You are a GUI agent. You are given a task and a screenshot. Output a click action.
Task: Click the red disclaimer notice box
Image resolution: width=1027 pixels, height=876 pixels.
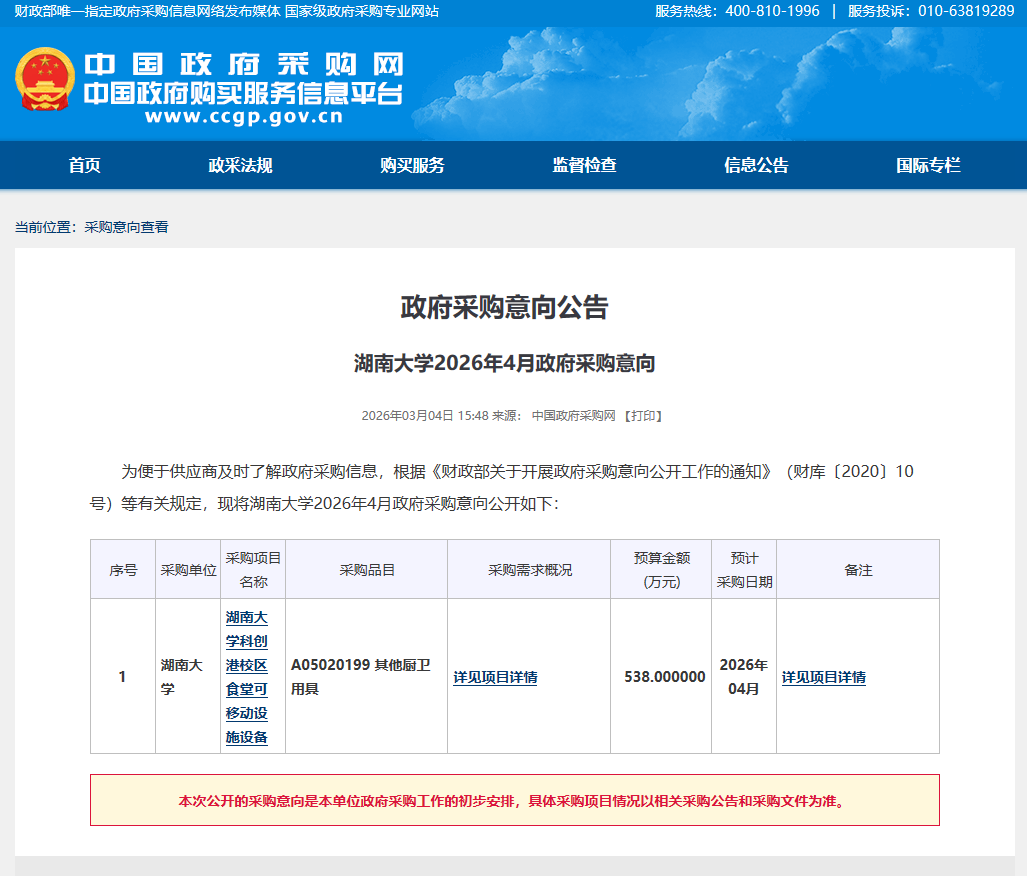515,800
